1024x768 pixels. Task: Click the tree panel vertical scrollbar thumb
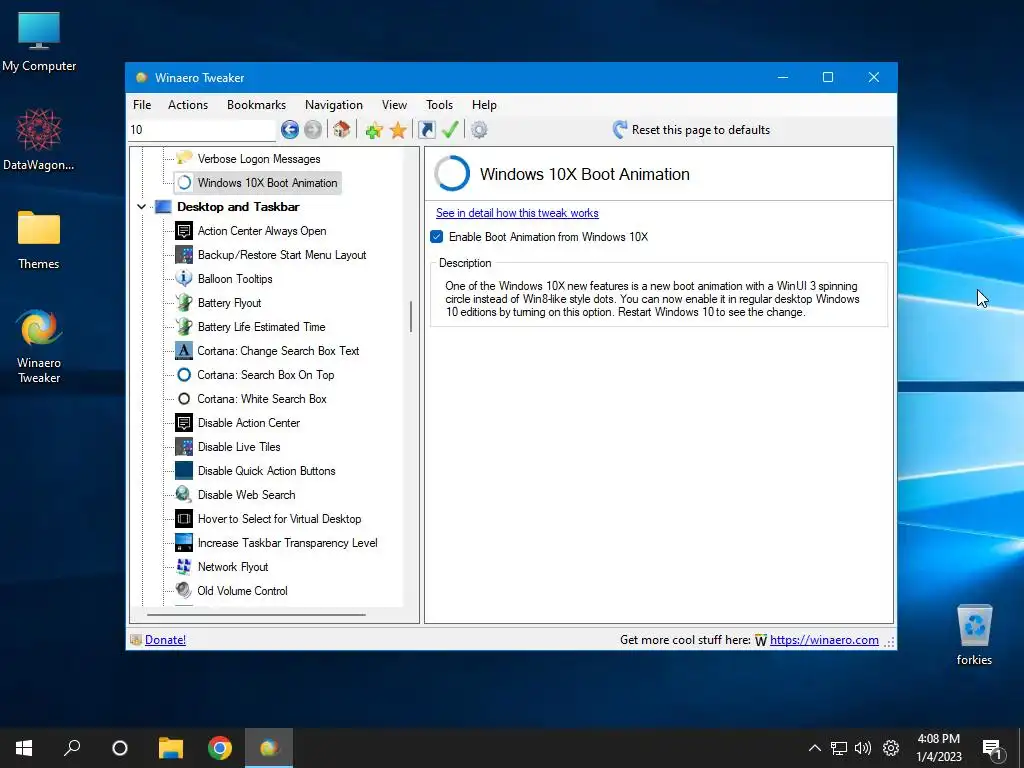(411, 316)
